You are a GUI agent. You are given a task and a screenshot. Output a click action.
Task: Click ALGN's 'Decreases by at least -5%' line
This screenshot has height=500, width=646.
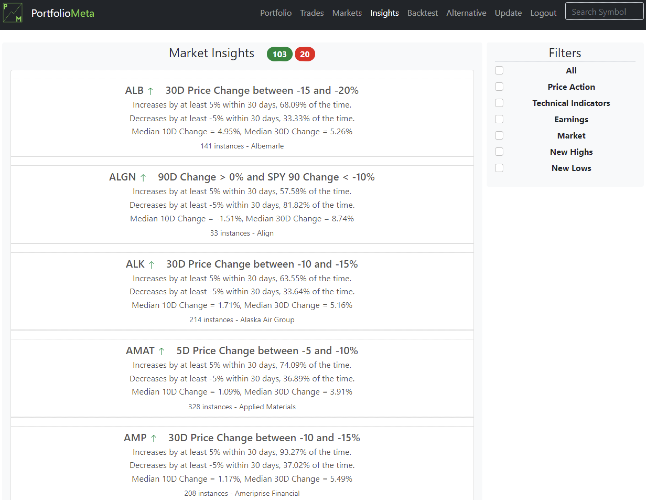(242, 205)
